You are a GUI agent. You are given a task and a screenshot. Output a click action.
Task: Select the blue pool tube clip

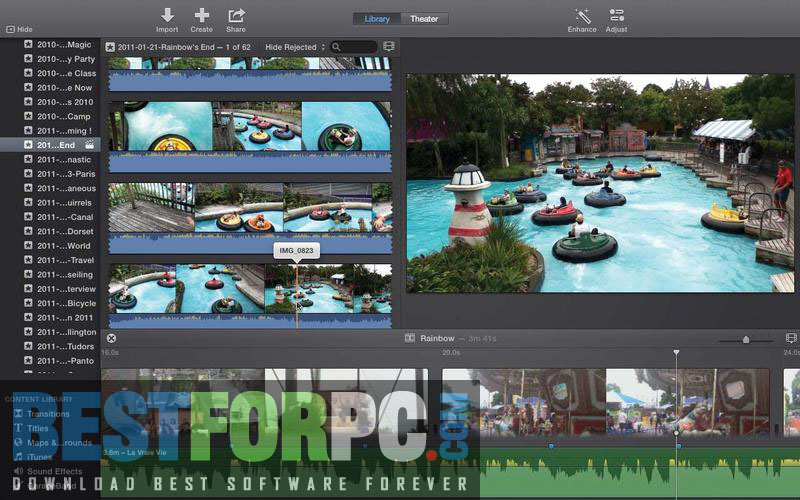pyautogui.click(x=250, y=137)
